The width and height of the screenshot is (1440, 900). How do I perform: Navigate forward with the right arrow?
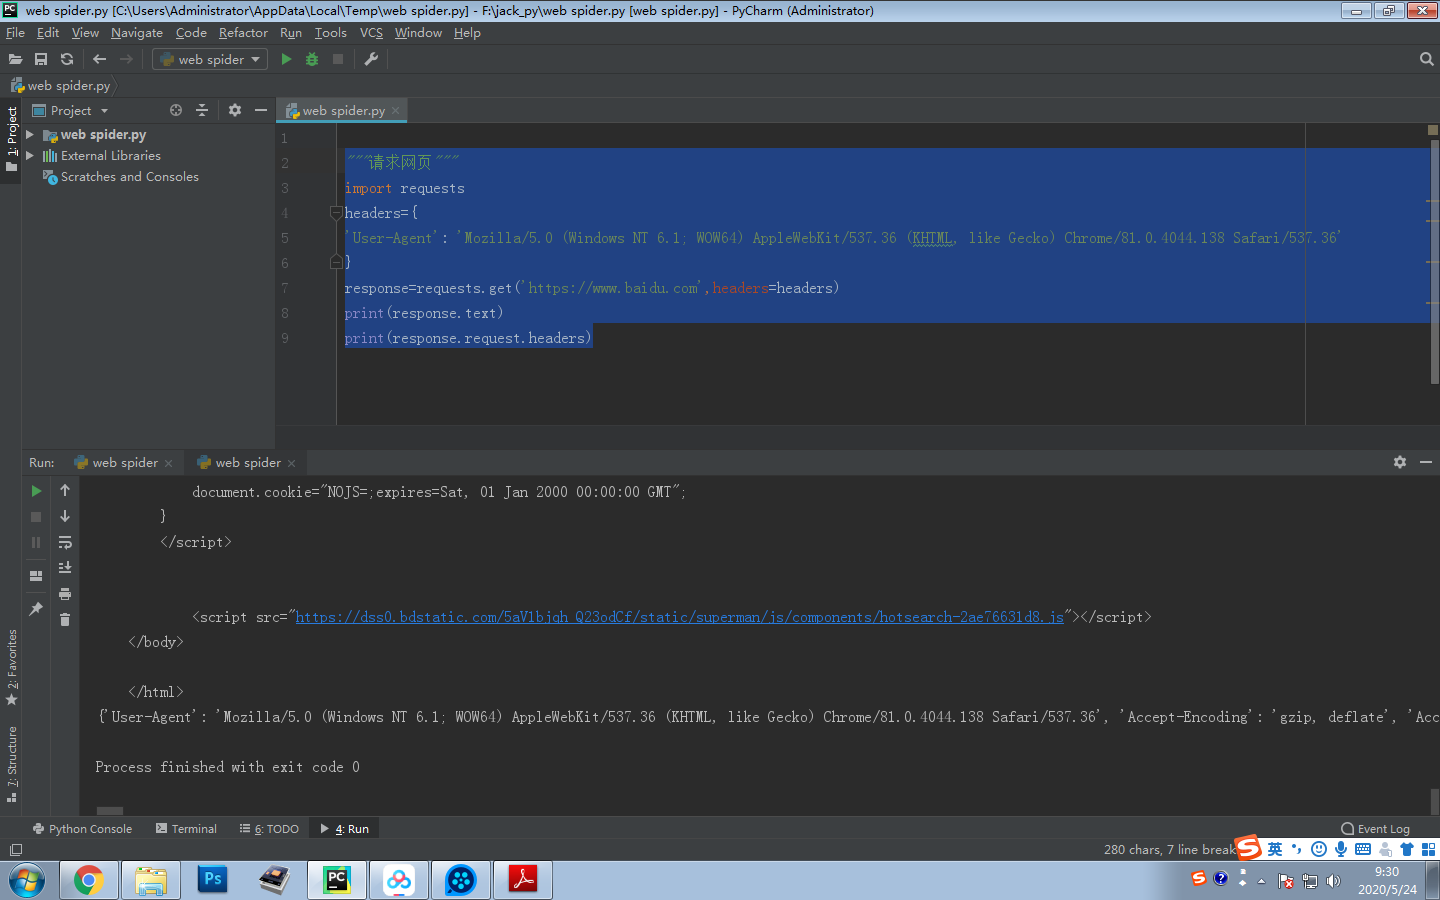[x=126, y=59]
